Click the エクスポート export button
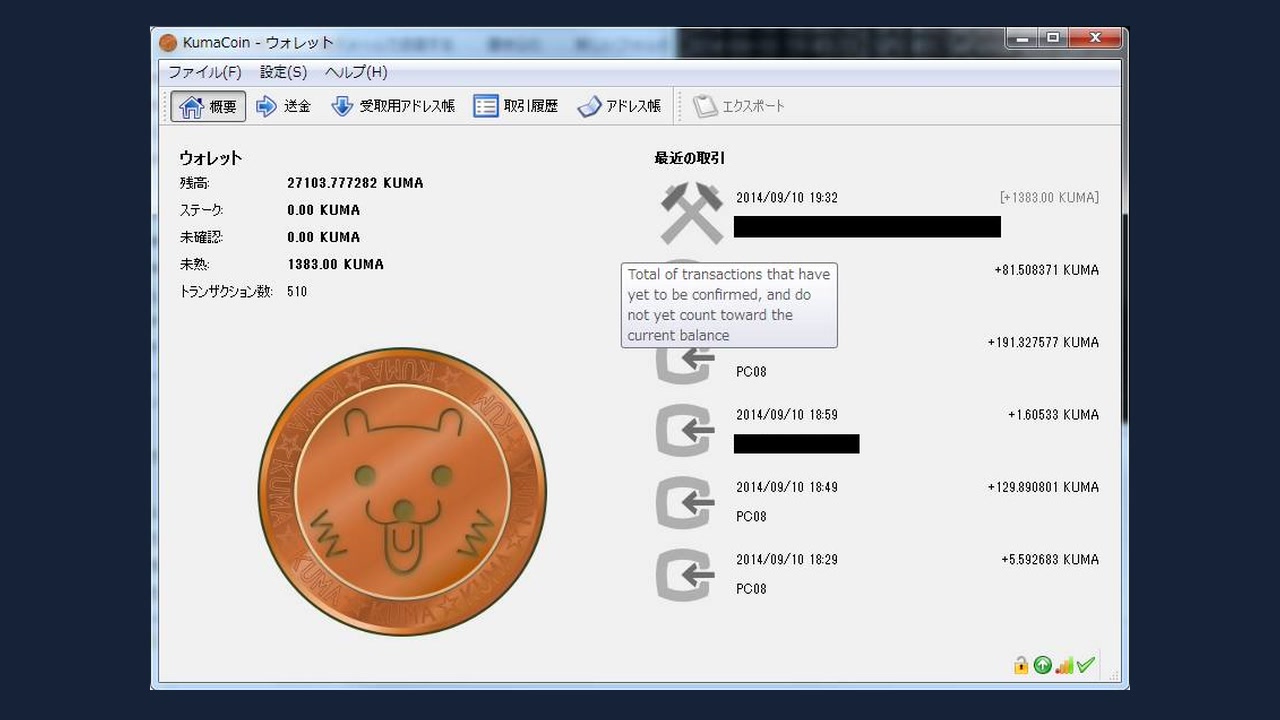The height and width of the screenshot is (720, 1280). click(x=740, y=106)
